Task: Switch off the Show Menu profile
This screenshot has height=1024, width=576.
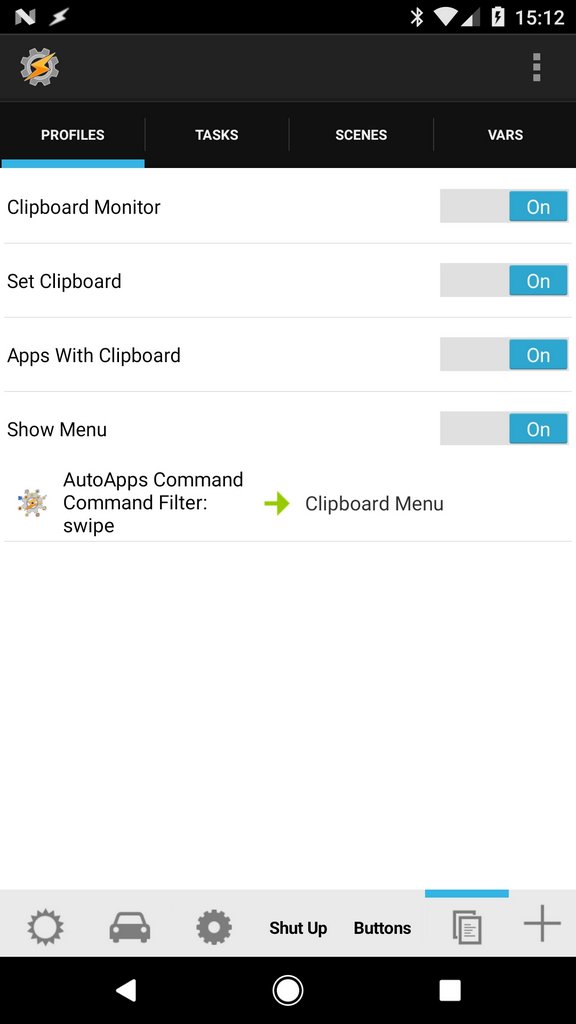Action: click(504, 428)
